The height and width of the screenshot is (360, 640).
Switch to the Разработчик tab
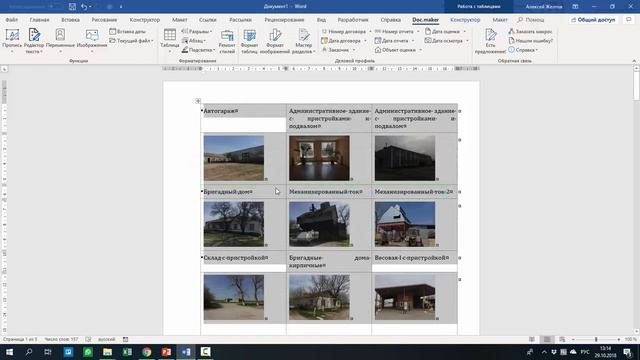click(x=353, y=20)
